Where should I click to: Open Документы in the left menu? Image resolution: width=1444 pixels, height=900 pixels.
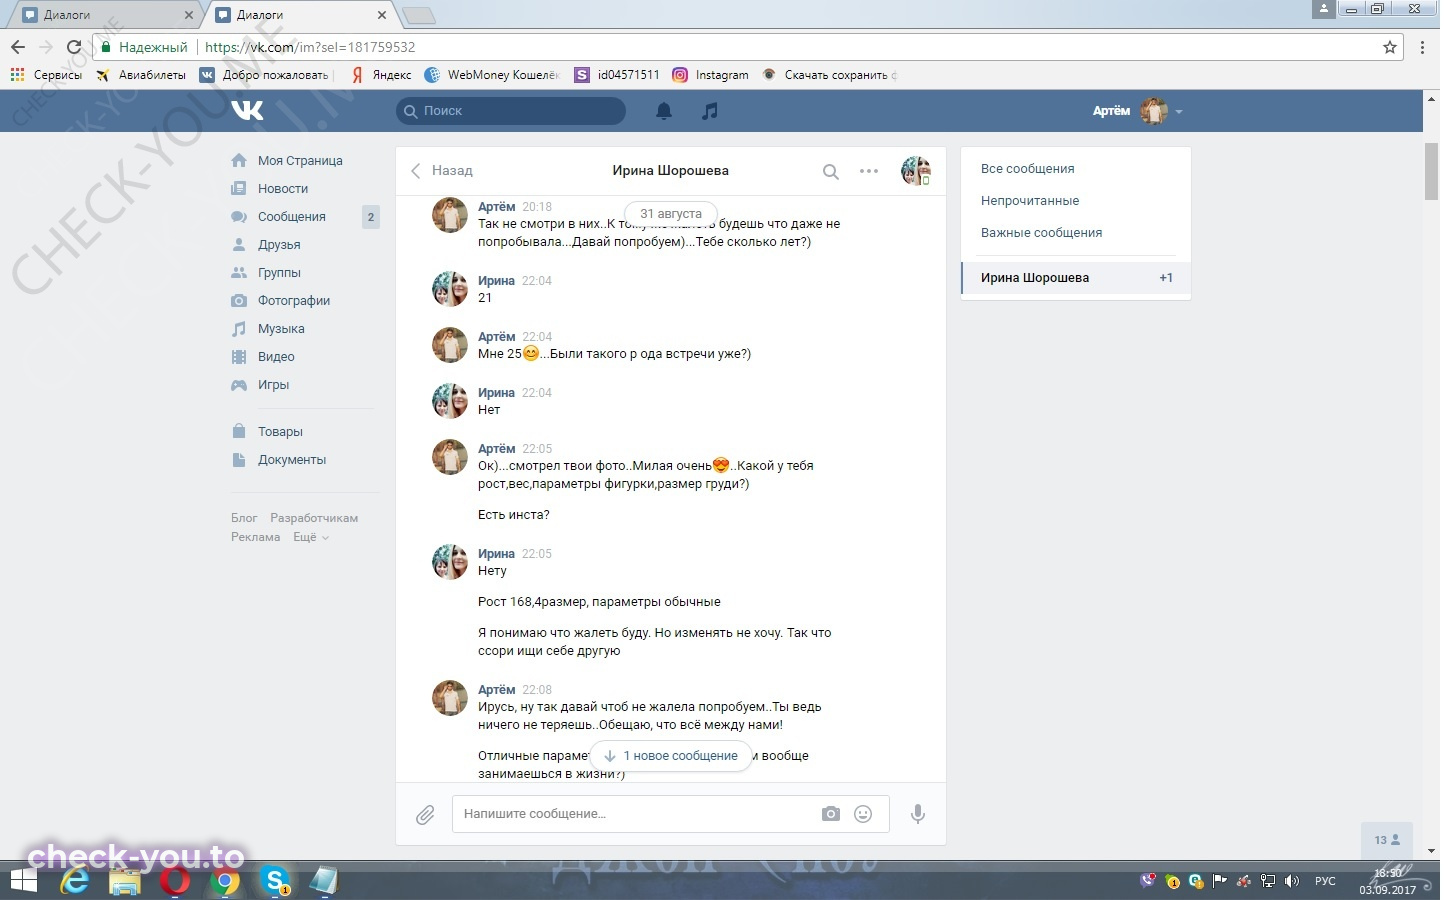point(292,460)
